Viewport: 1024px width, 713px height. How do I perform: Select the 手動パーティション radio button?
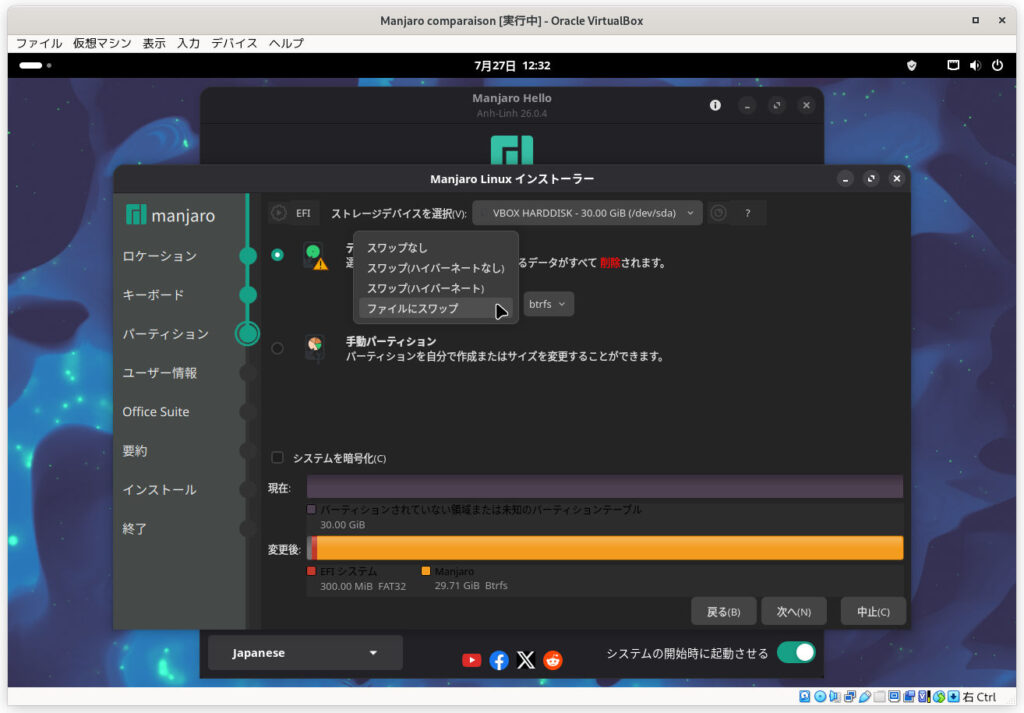click(278, 349)
